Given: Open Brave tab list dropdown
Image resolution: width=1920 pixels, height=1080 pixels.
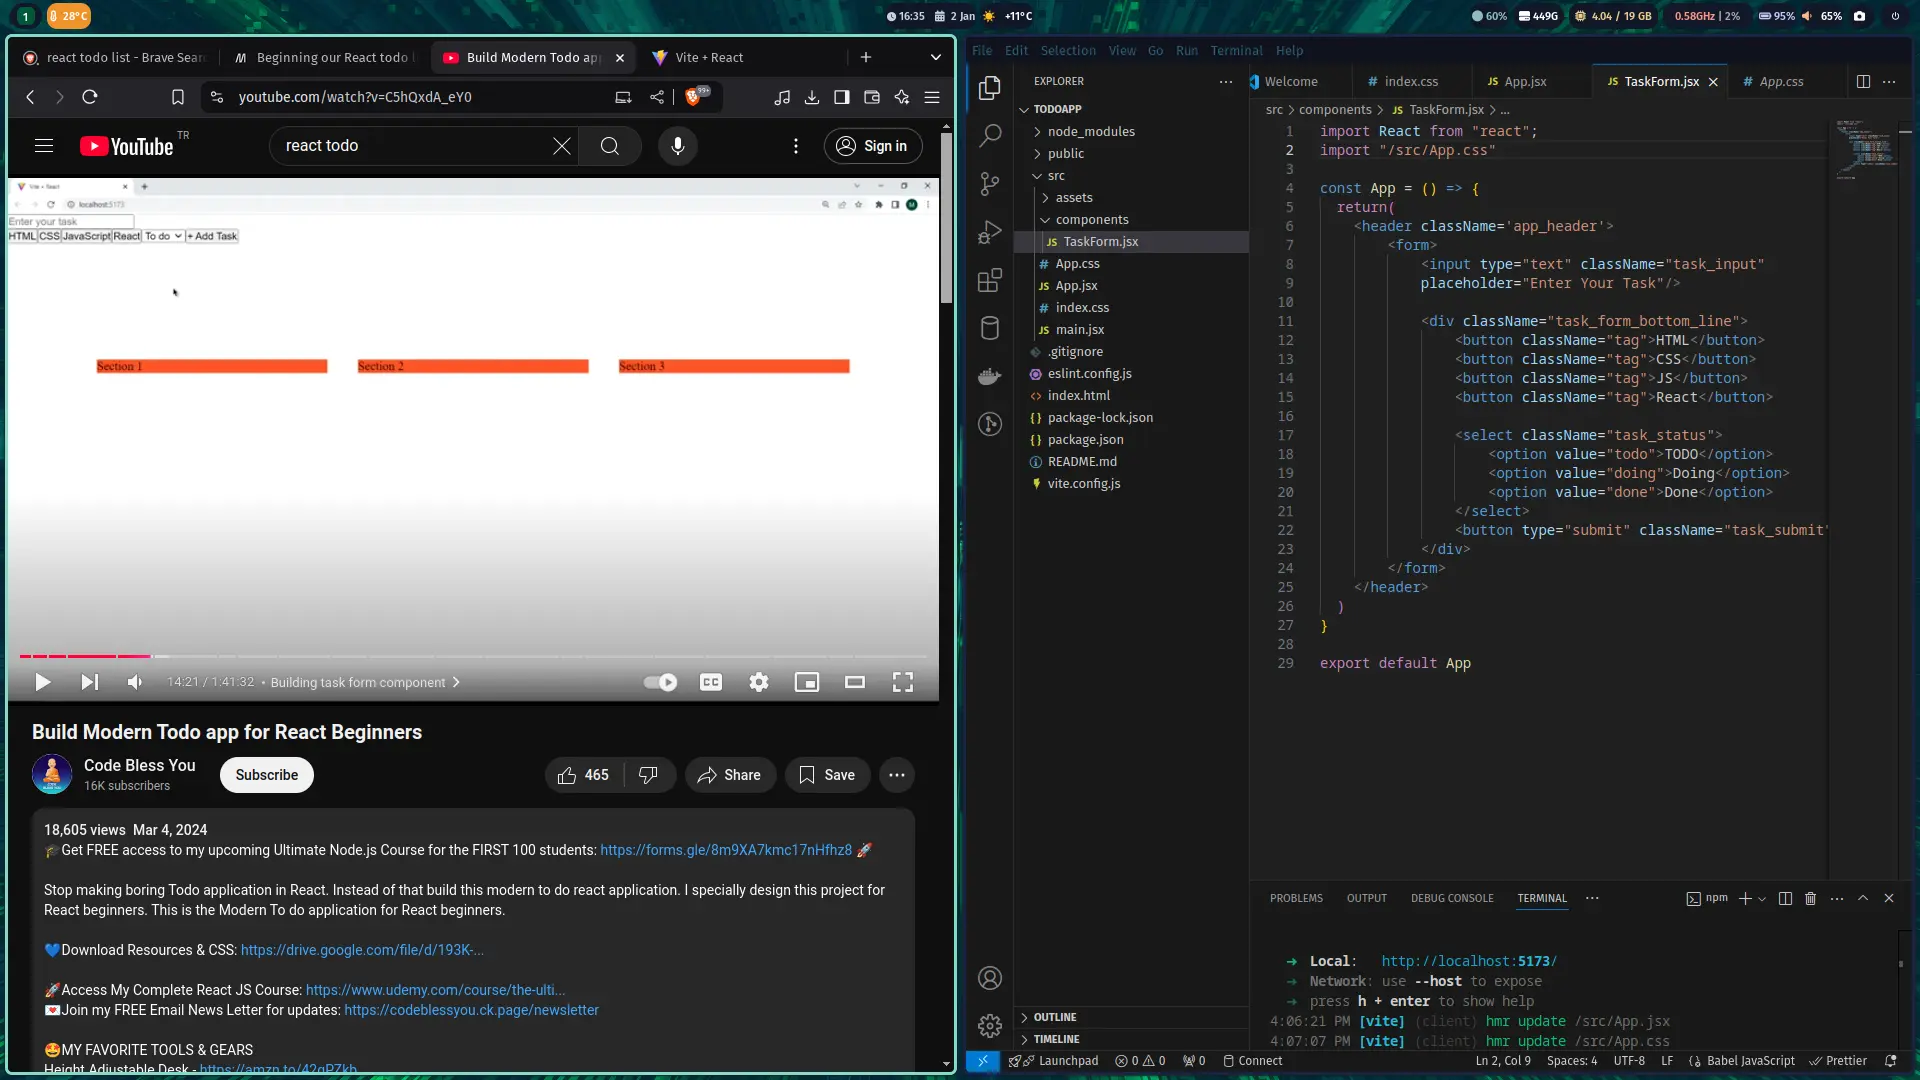Looking at the screenshot, I should tap(936, 58).
